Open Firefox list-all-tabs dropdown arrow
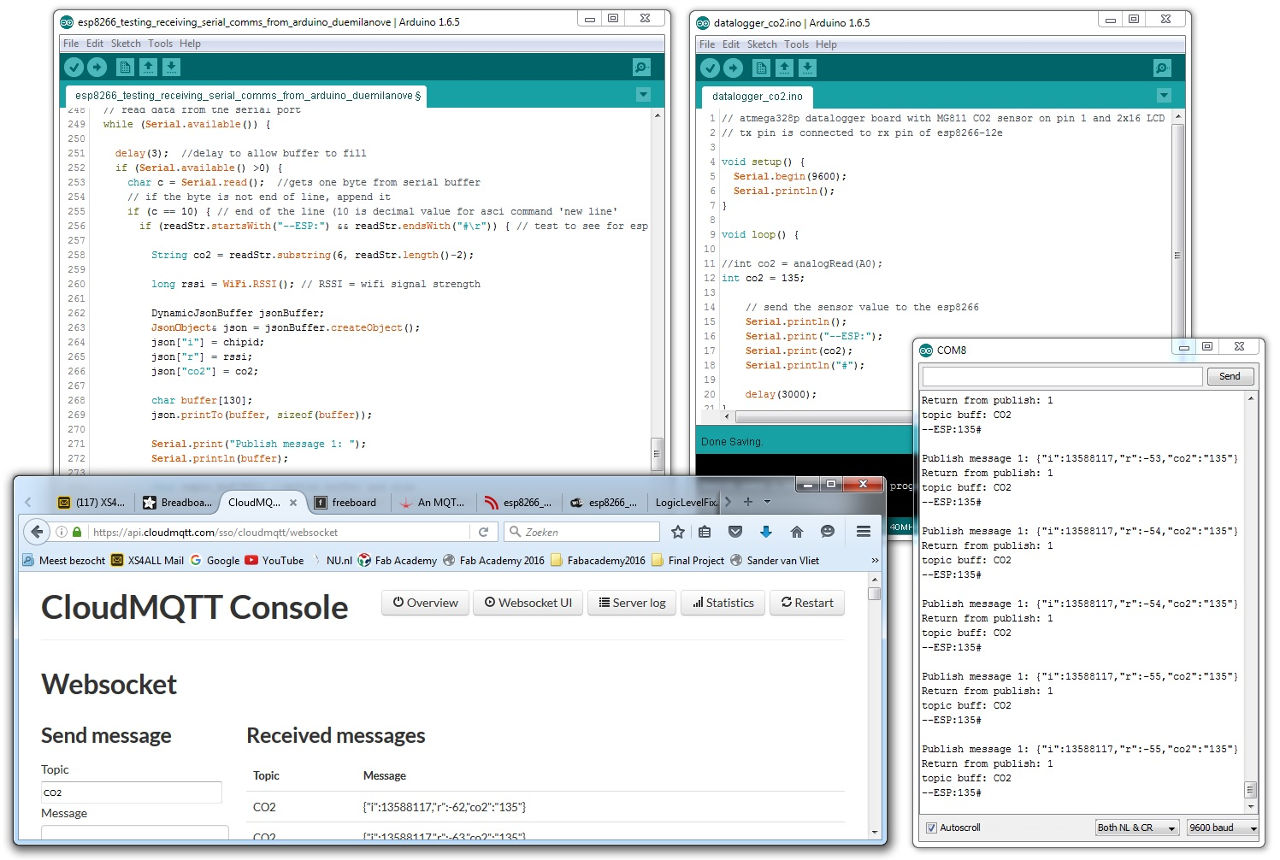The width and height of the screenshot is (1280, 860). click(x=767, y=502)
